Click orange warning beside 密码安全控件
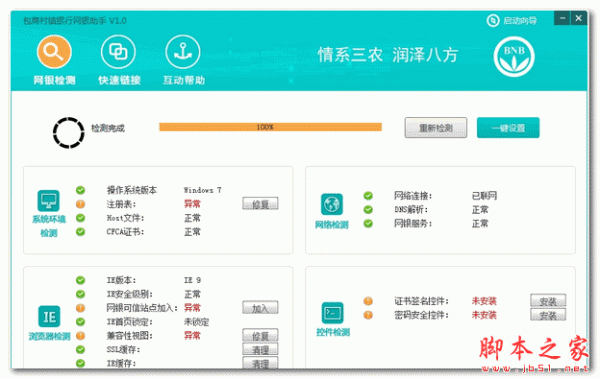The height and width of the screenshot is (379, 600). tap(368, 315)
